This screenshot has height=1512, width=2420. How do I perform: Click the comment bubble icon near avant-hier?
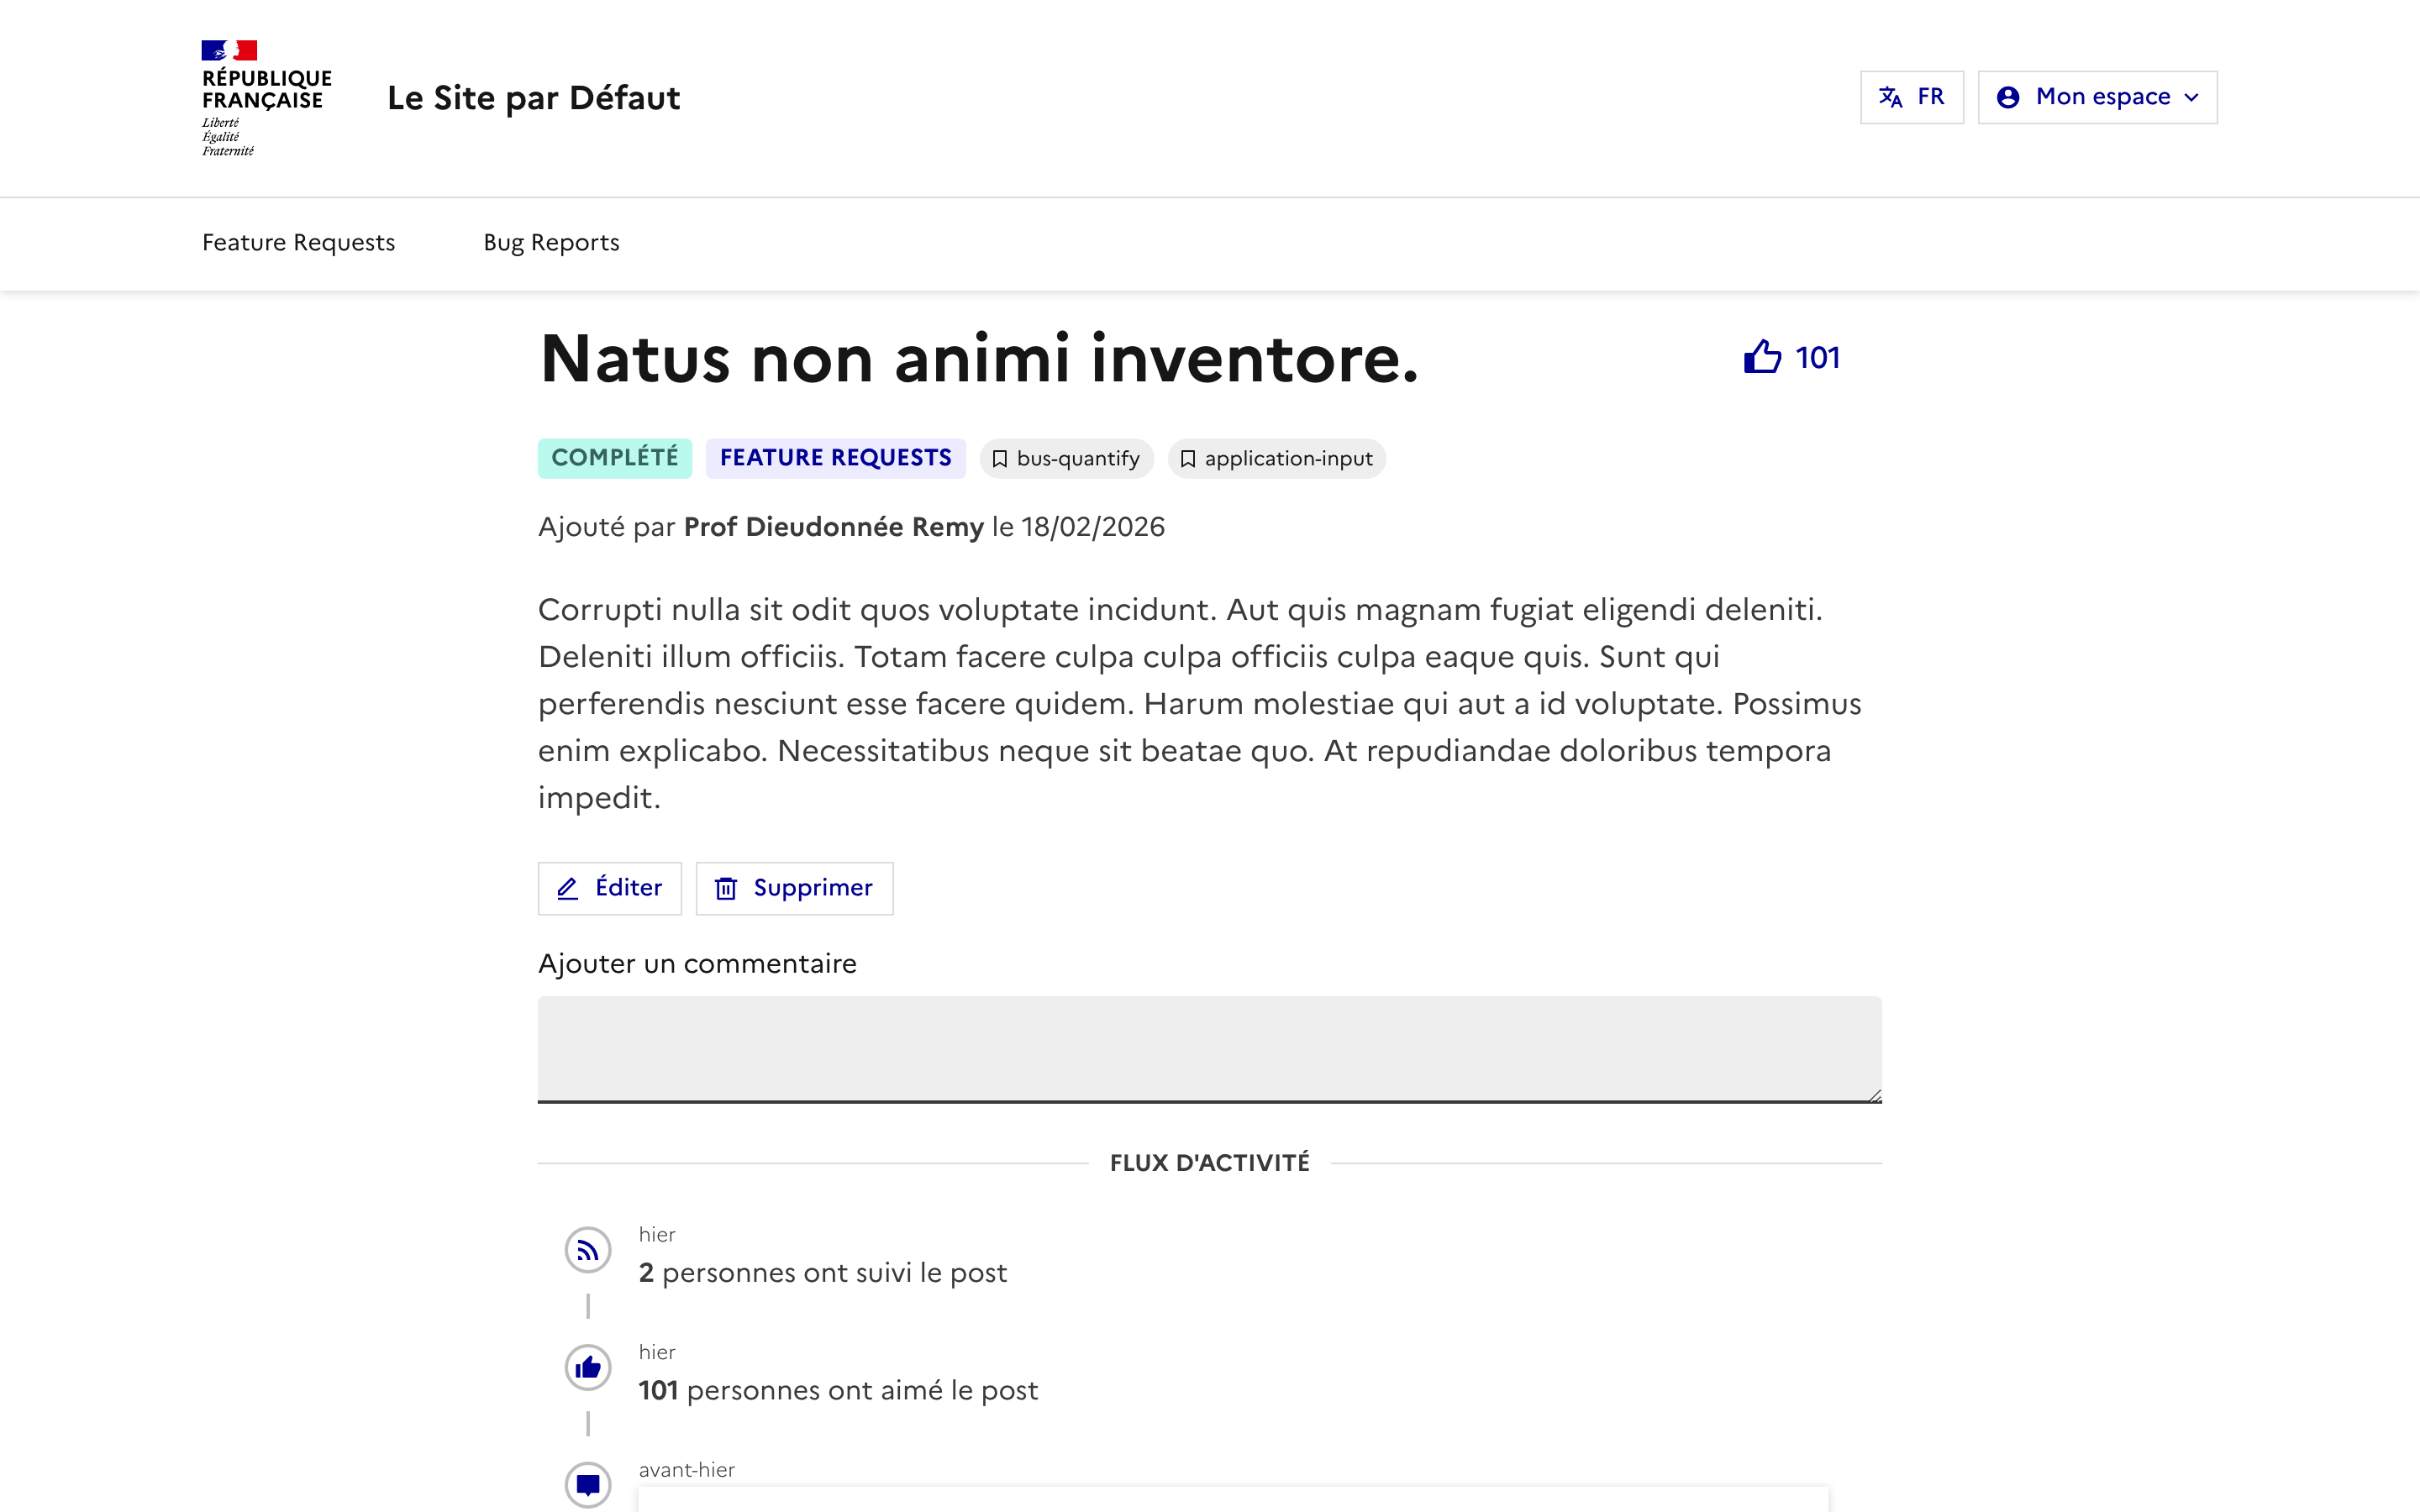tap(588, 1485)
